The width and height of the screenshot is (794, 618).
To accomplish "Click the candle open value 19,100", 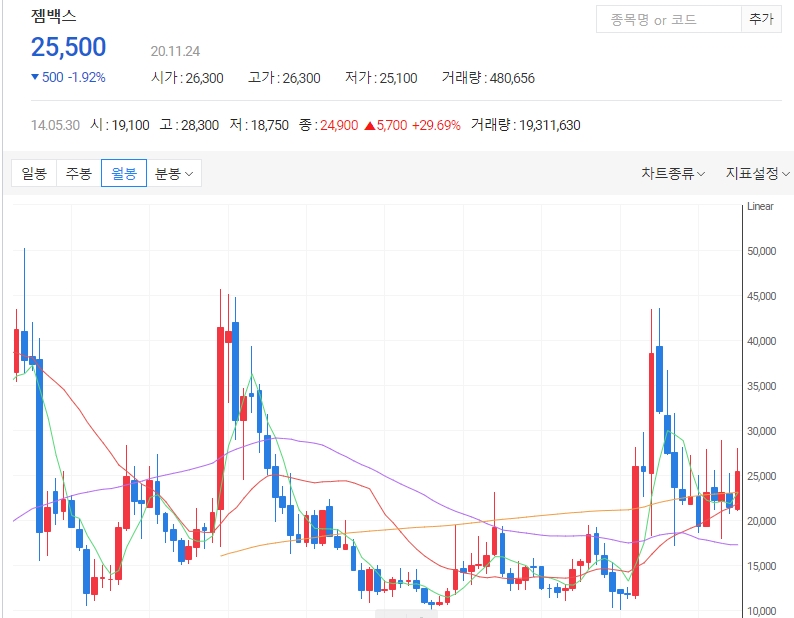I will [x=130, y=125].
